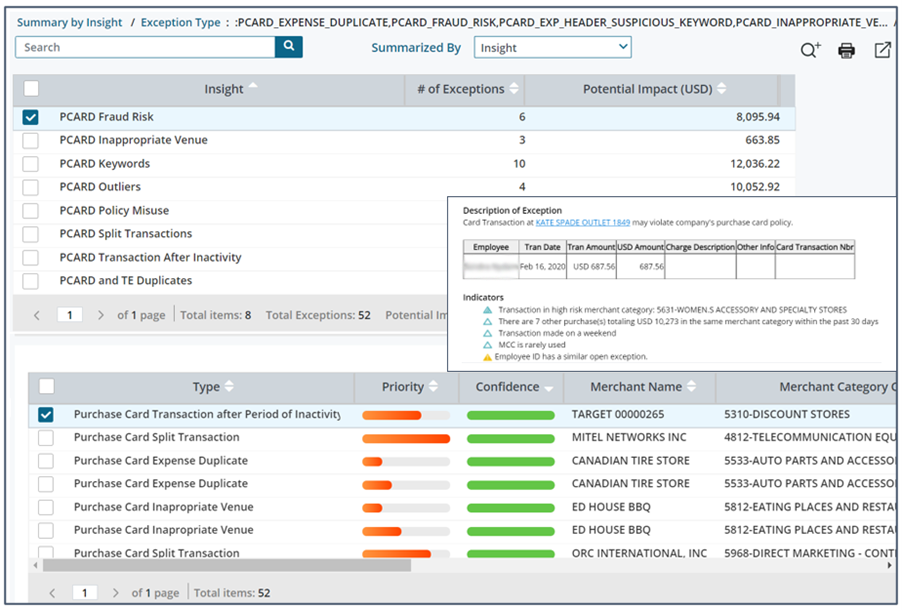Click the MITEL NETWORKS INC merchant cell

pos(629,437)
